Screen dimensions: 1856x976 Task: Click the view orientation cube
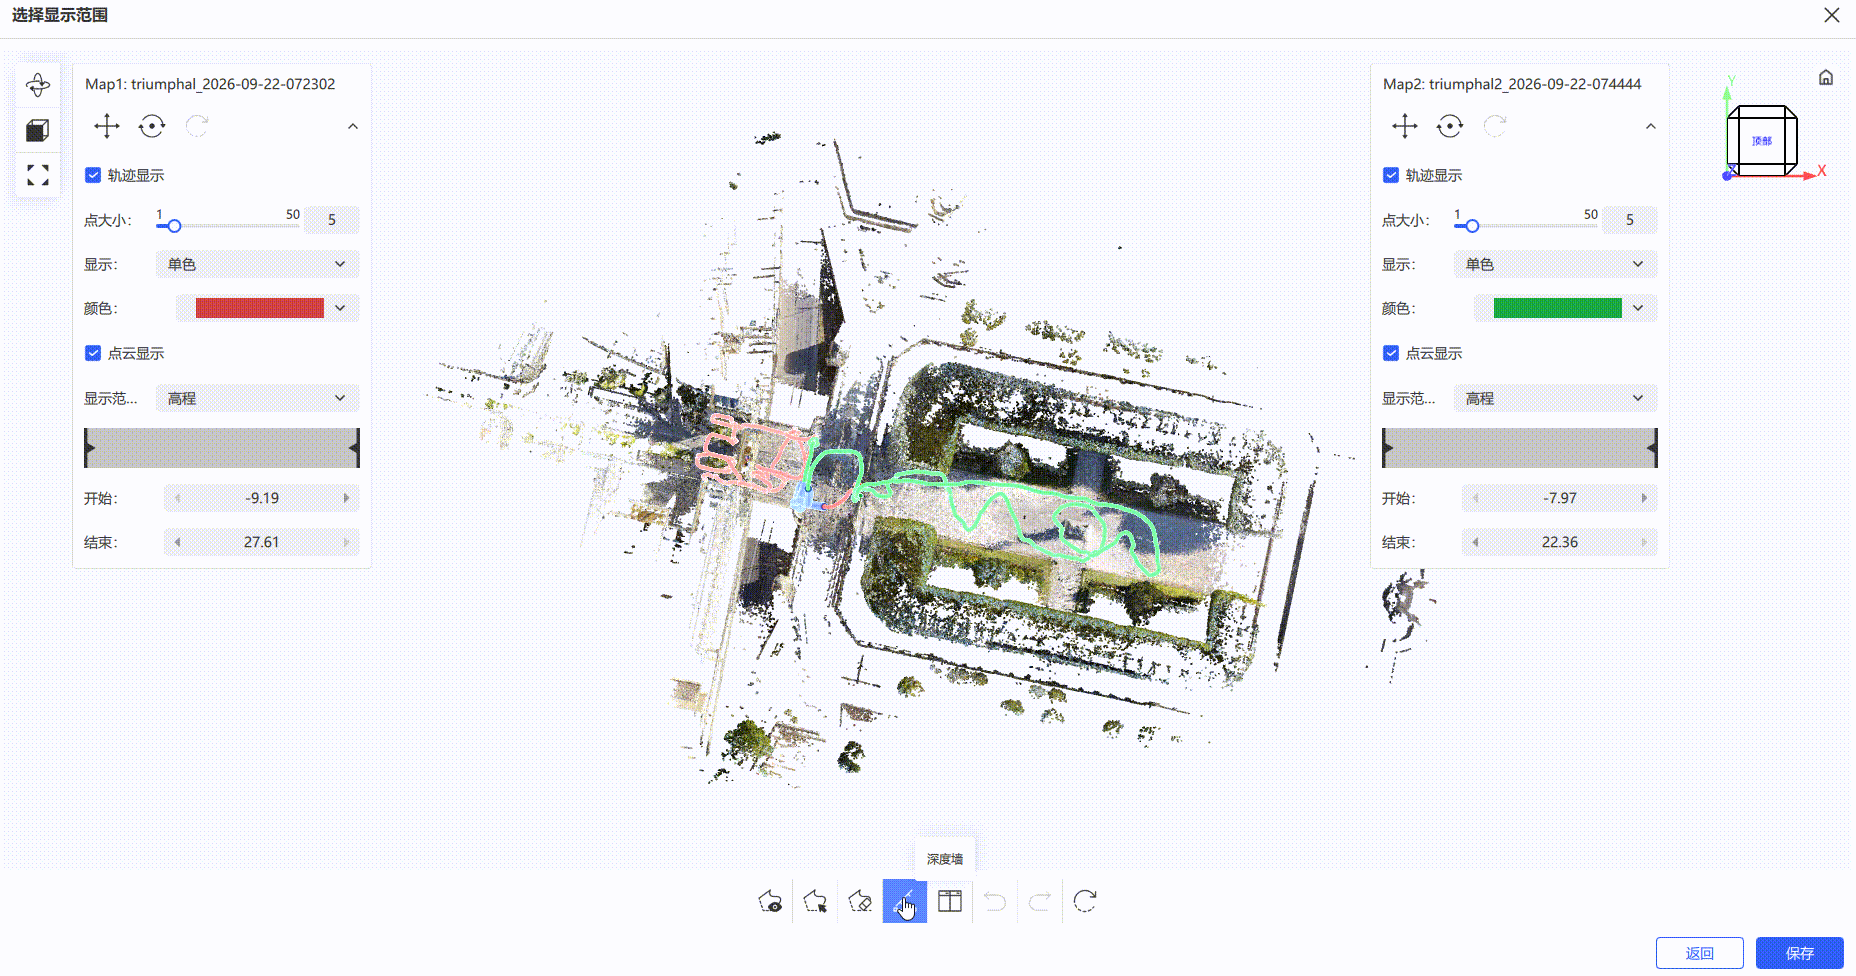pyautogui.click(x=1762, y=141)
